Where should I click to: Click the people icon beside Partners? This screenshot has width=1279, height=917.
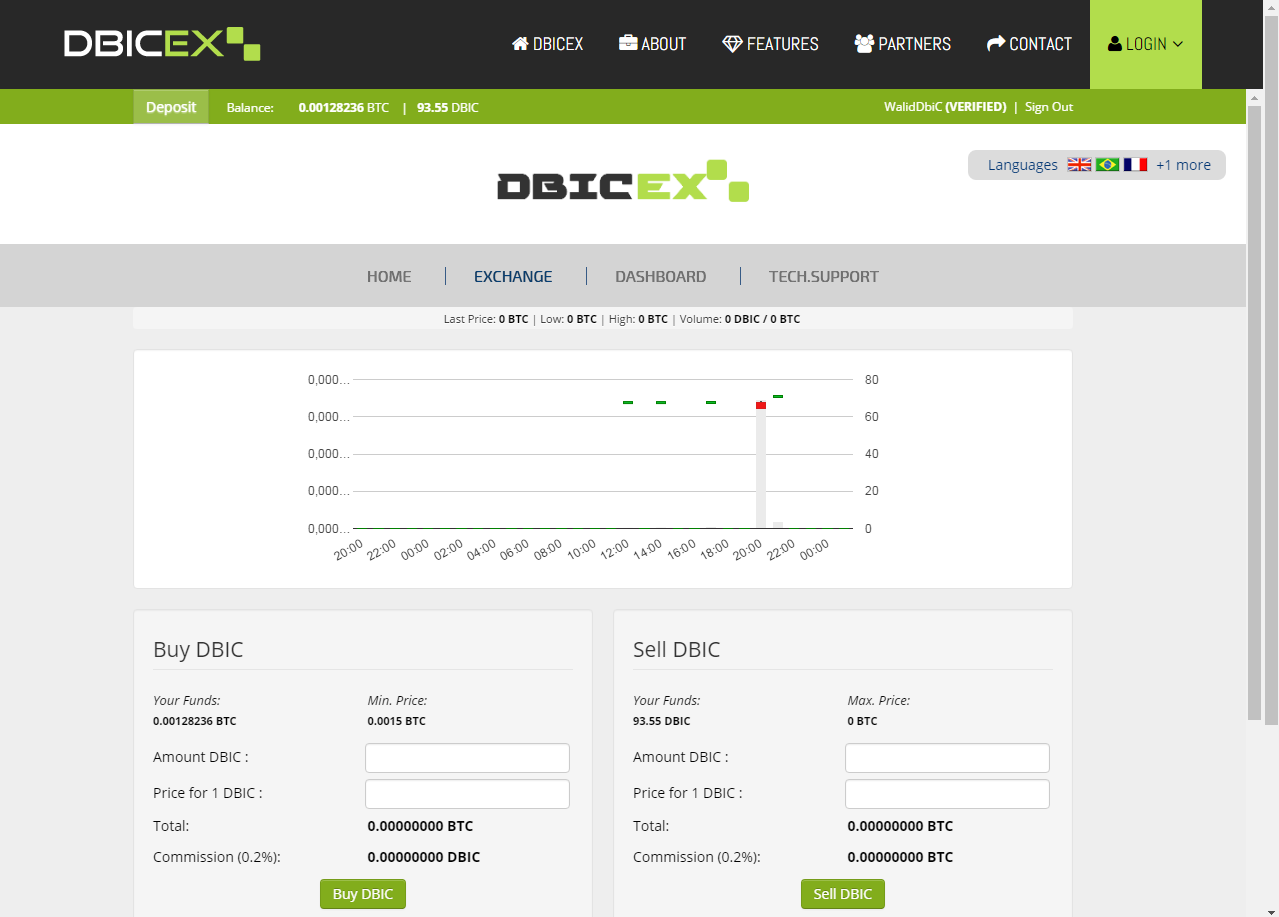point(864,44)
